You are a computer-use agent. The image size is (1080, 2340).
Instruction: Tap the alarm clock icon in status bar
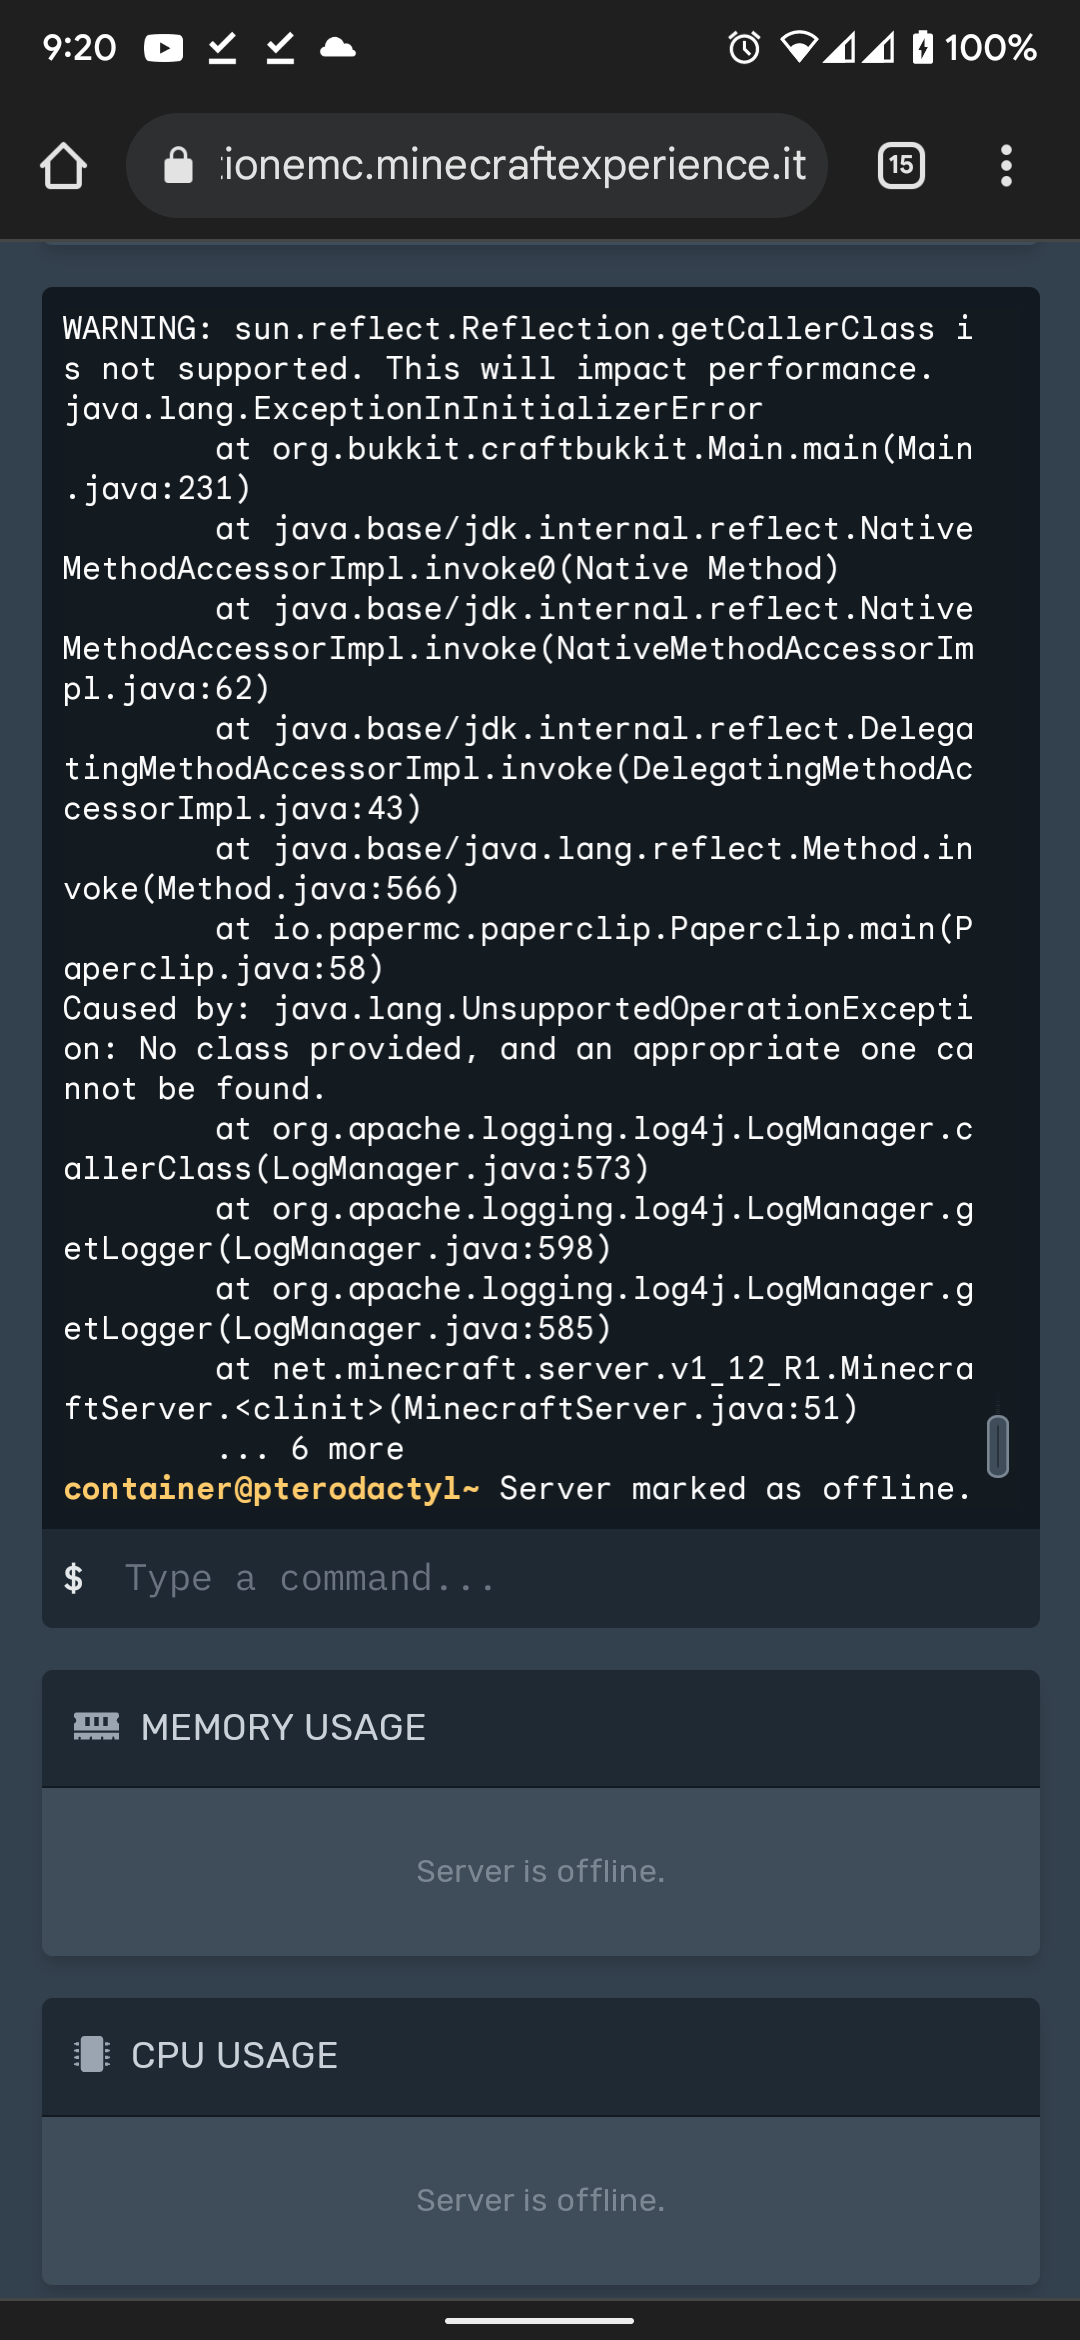741,47
